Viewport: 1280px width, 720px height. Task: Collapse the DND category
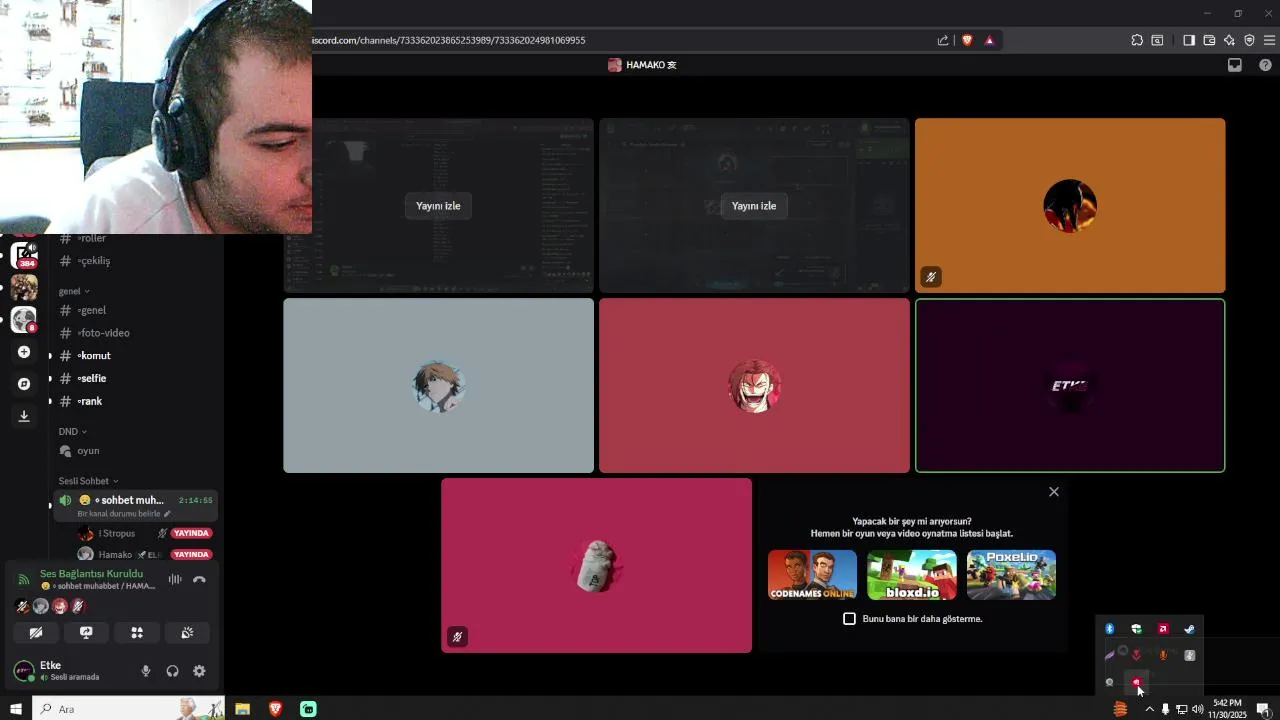[x=72, y=432]
